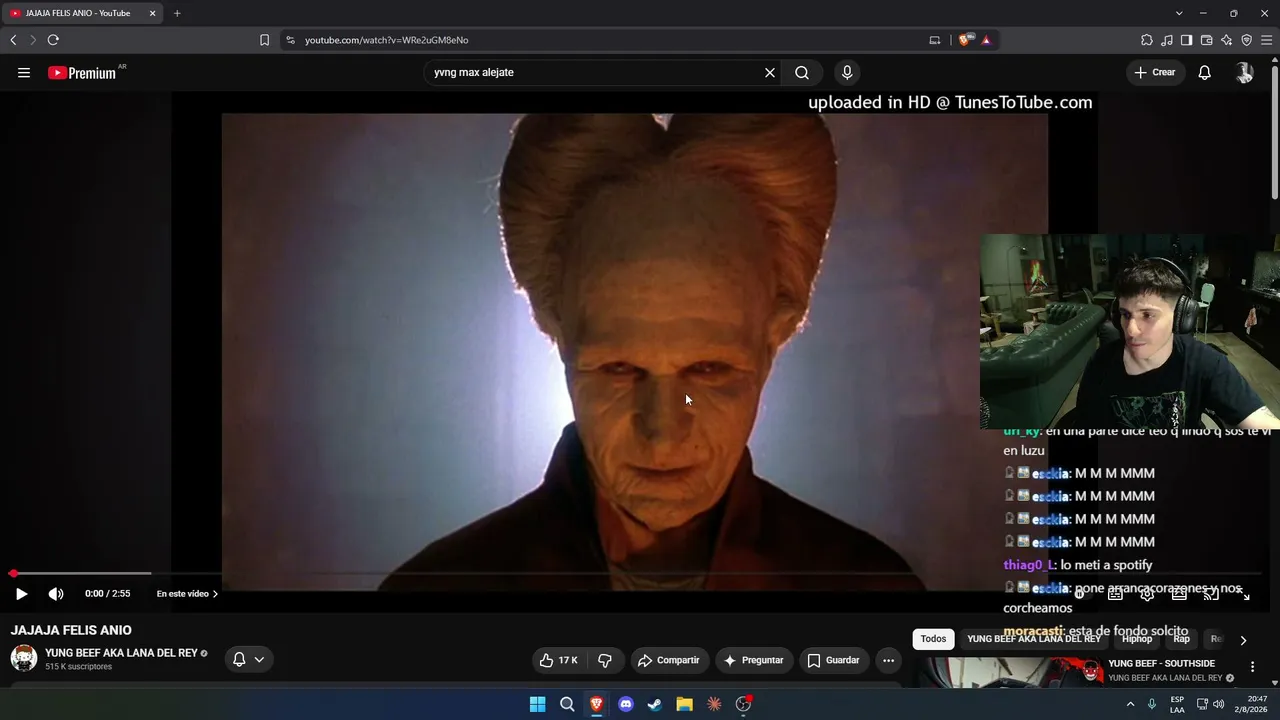Viewport: 1280px width, 720px height.
Task: Open Brave Rewards triangle icon
Action: [986, 40]
